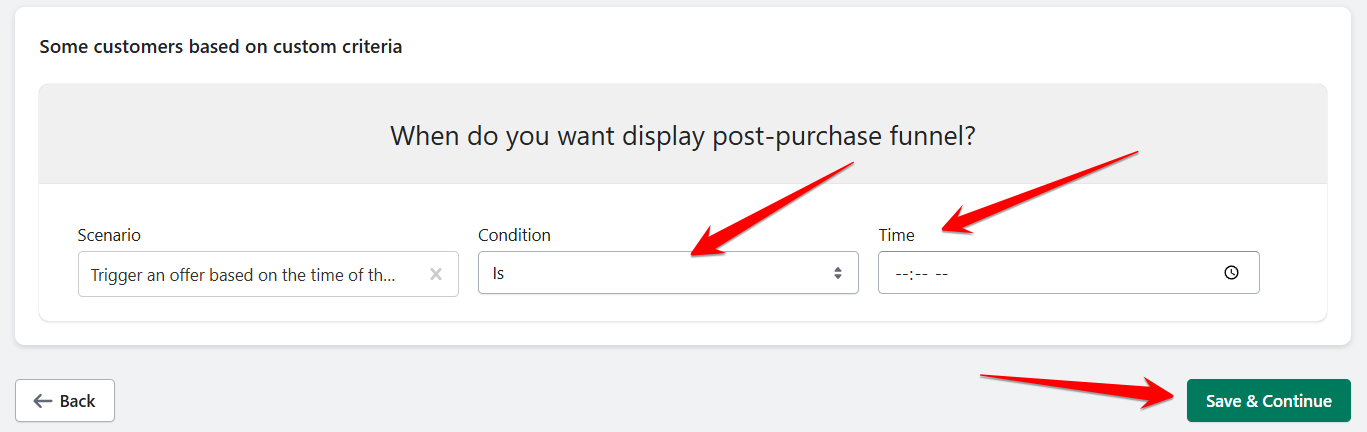Click the Condition field label
Image resolution: width=1367 pixels, height=432 pixels.
click(514, 235)
